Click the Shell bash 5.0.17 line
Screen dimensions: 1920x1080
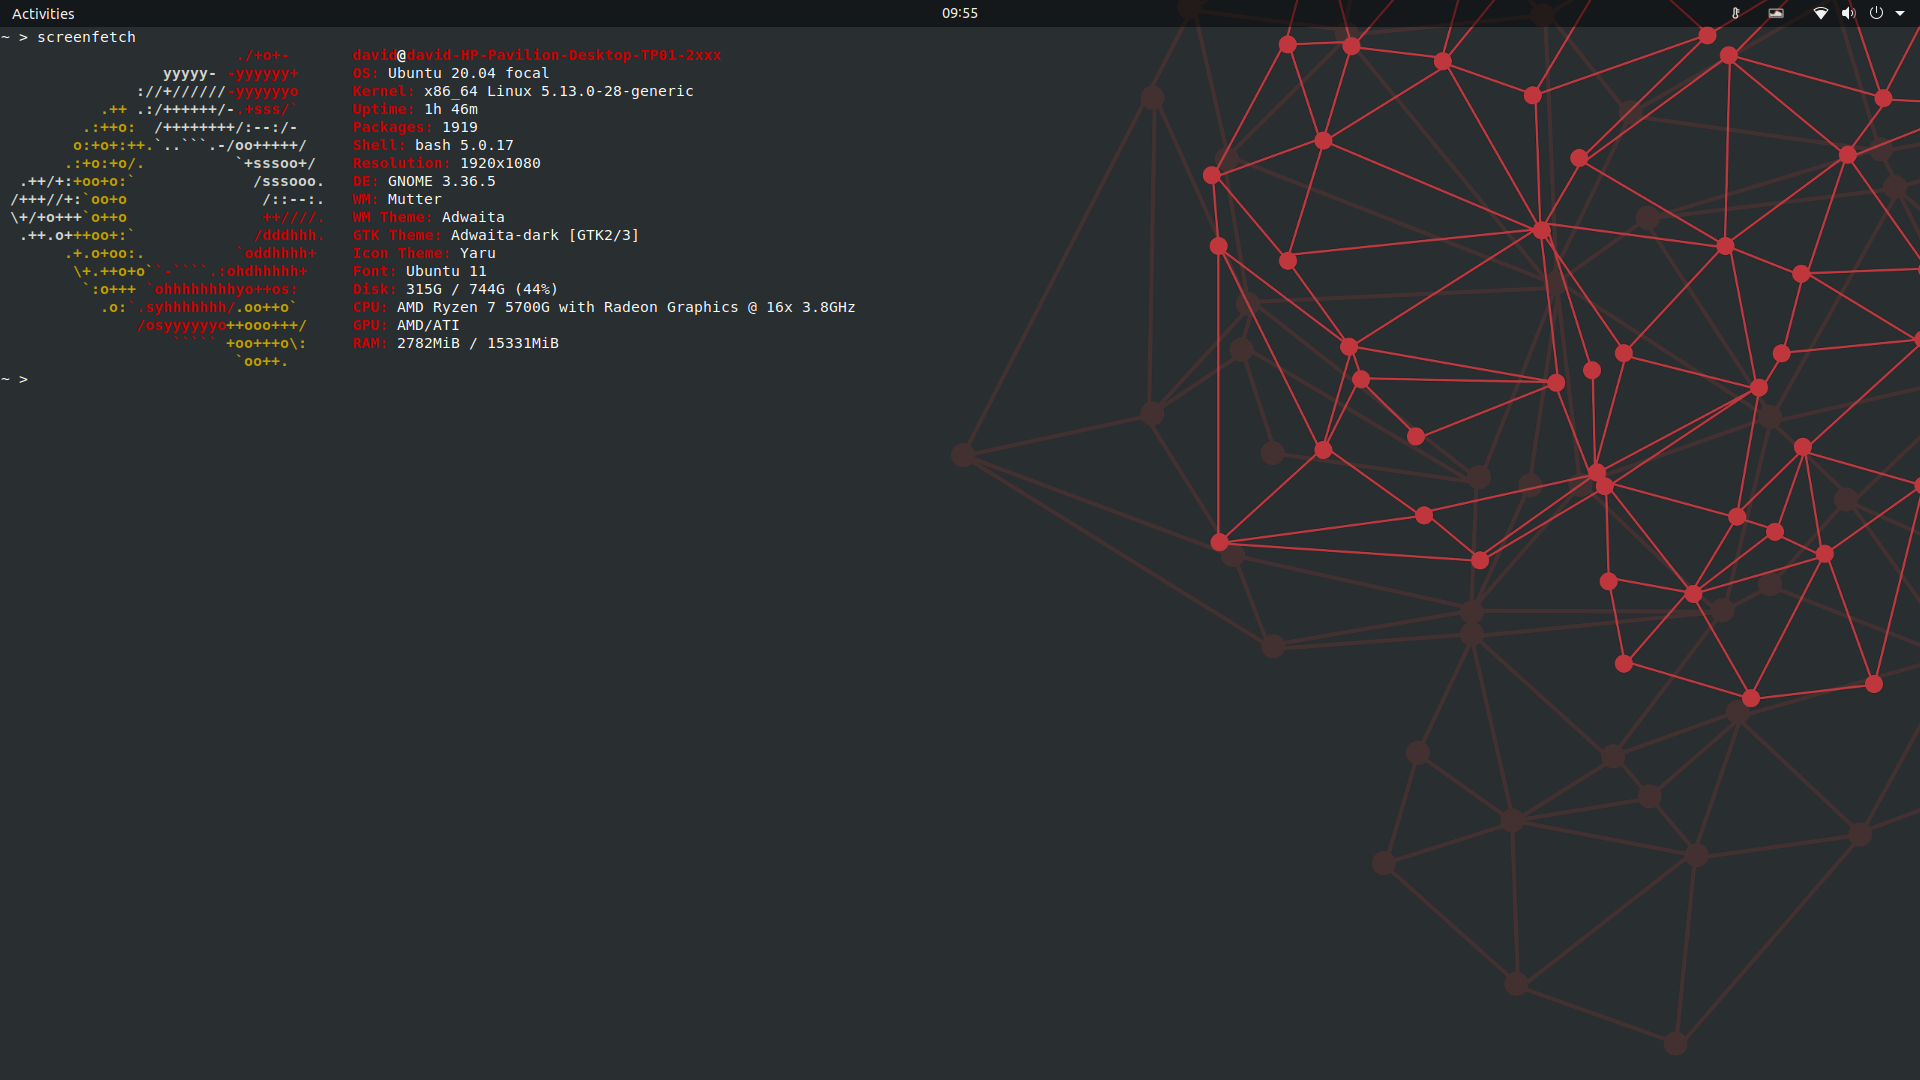433,145
